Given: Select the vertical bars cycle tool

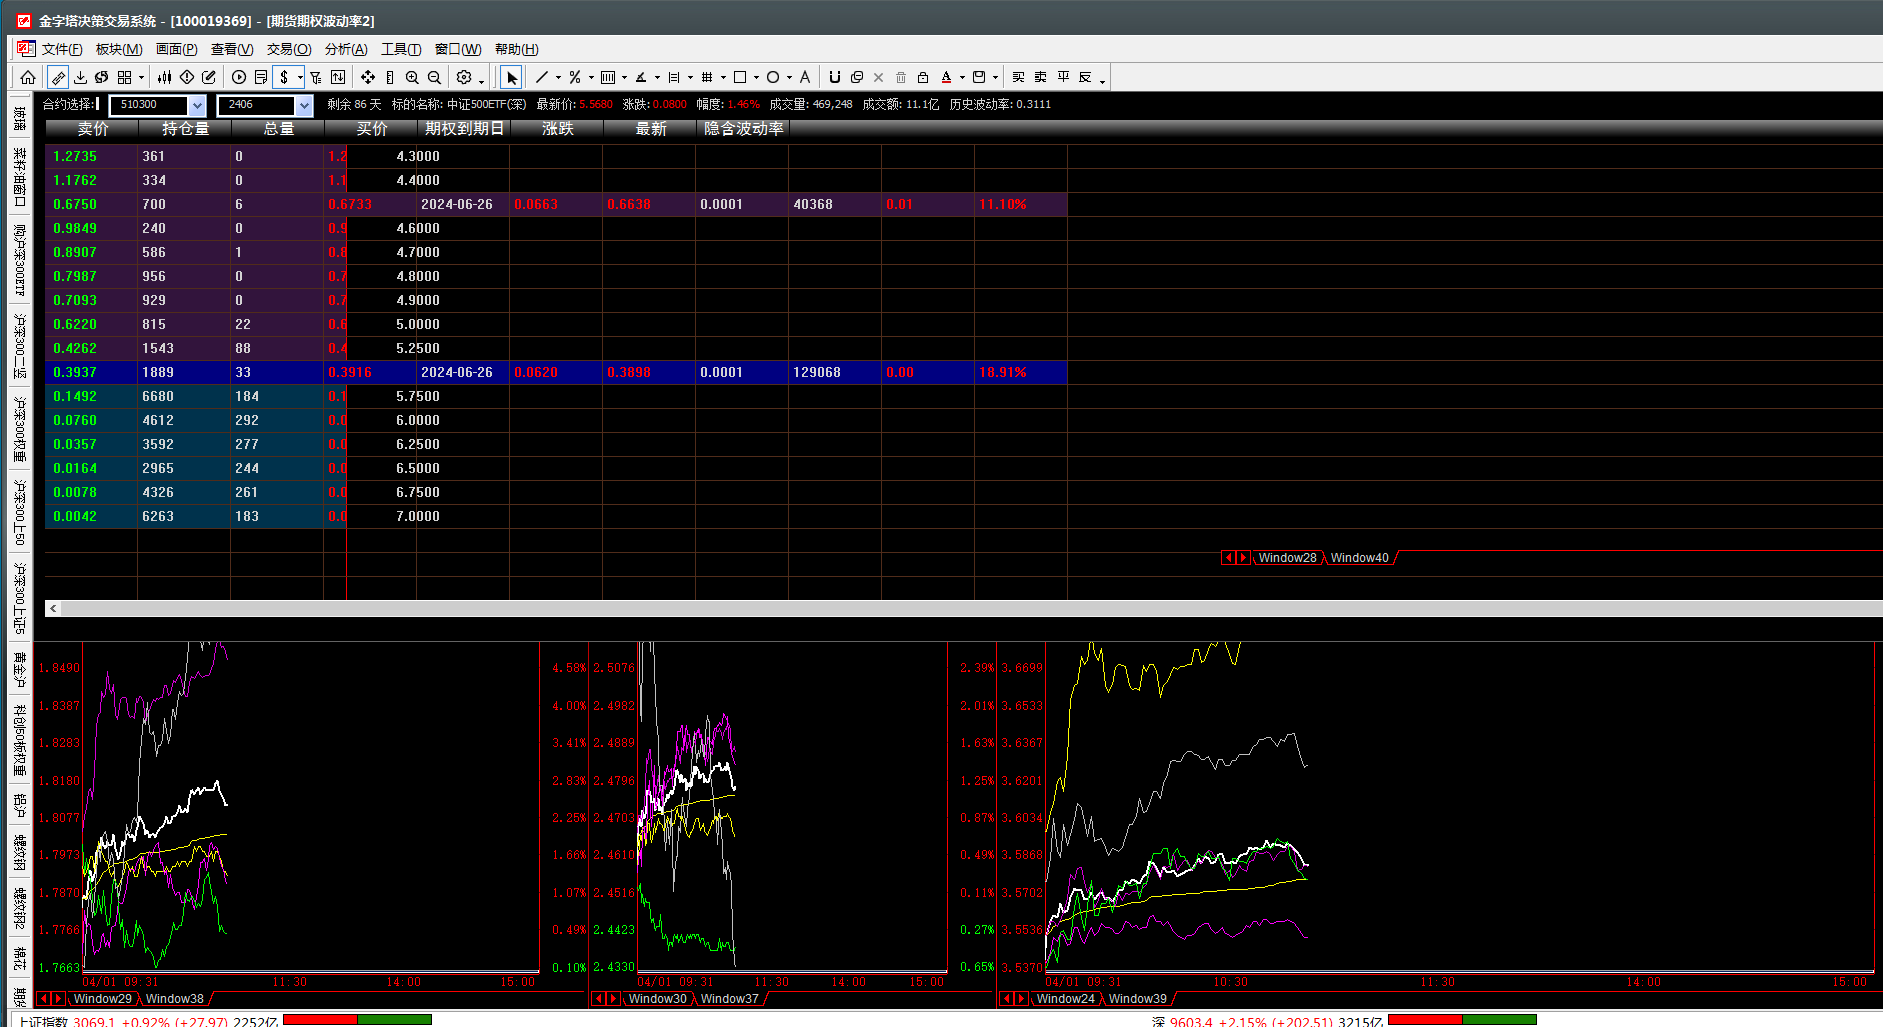Looking at the screenshot, I should click(x=608, y=77).
